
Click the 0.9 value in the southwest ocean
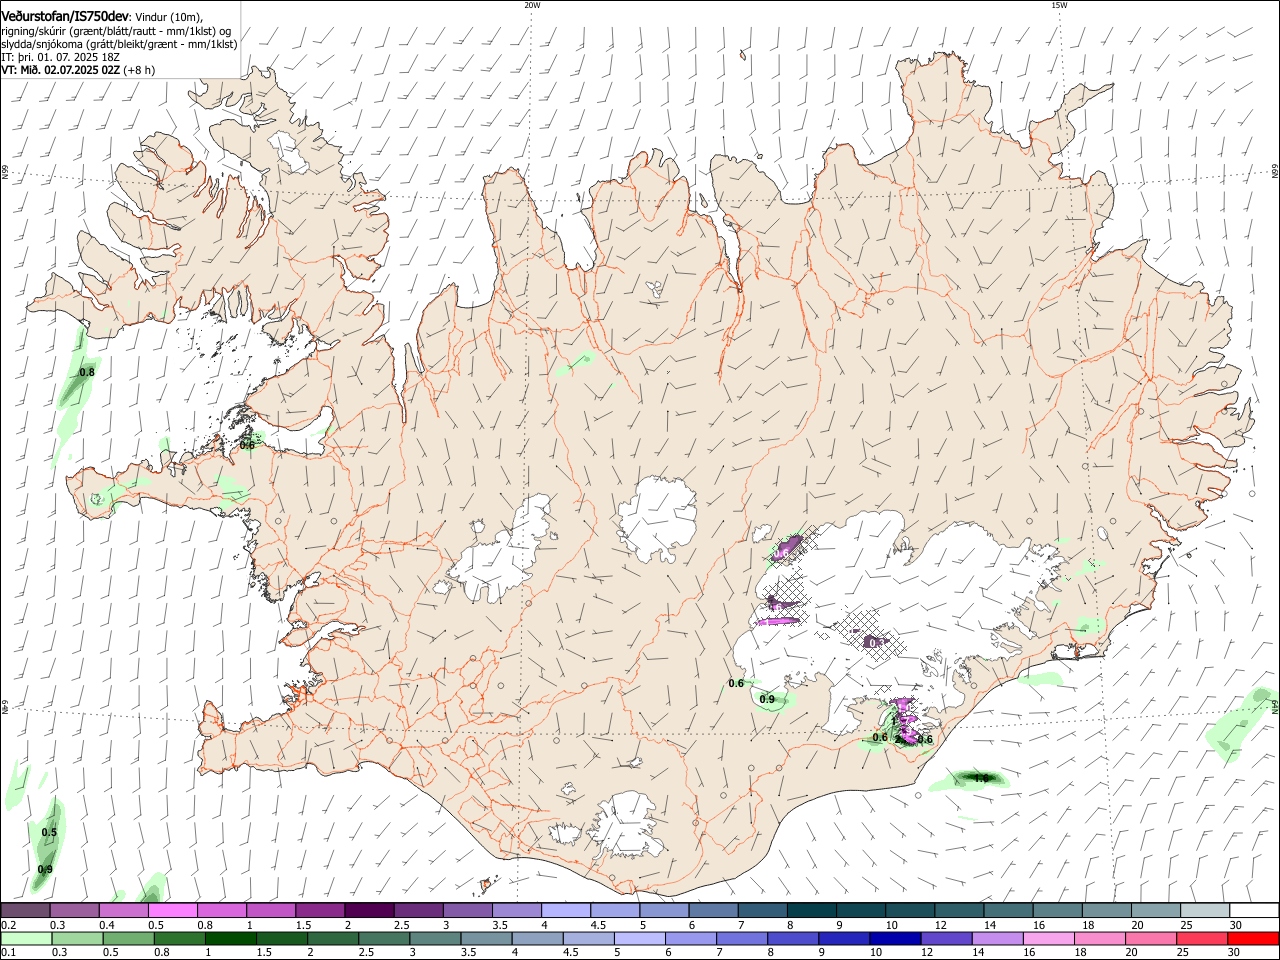(45, 869)
